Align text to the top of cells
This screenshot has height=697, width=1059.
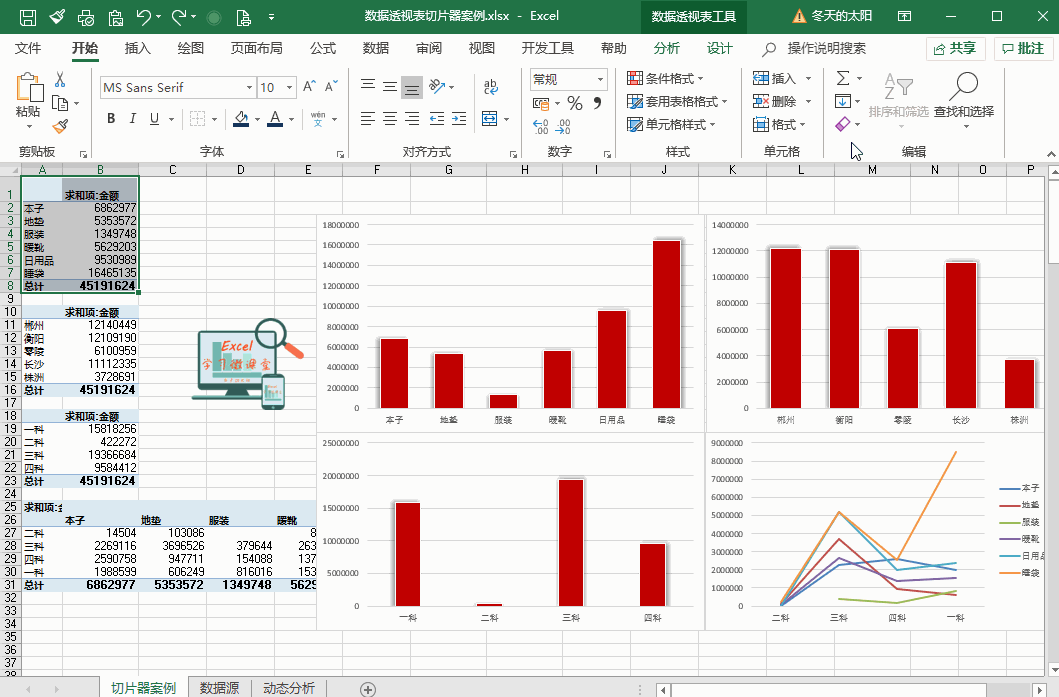tap(368, 86)
